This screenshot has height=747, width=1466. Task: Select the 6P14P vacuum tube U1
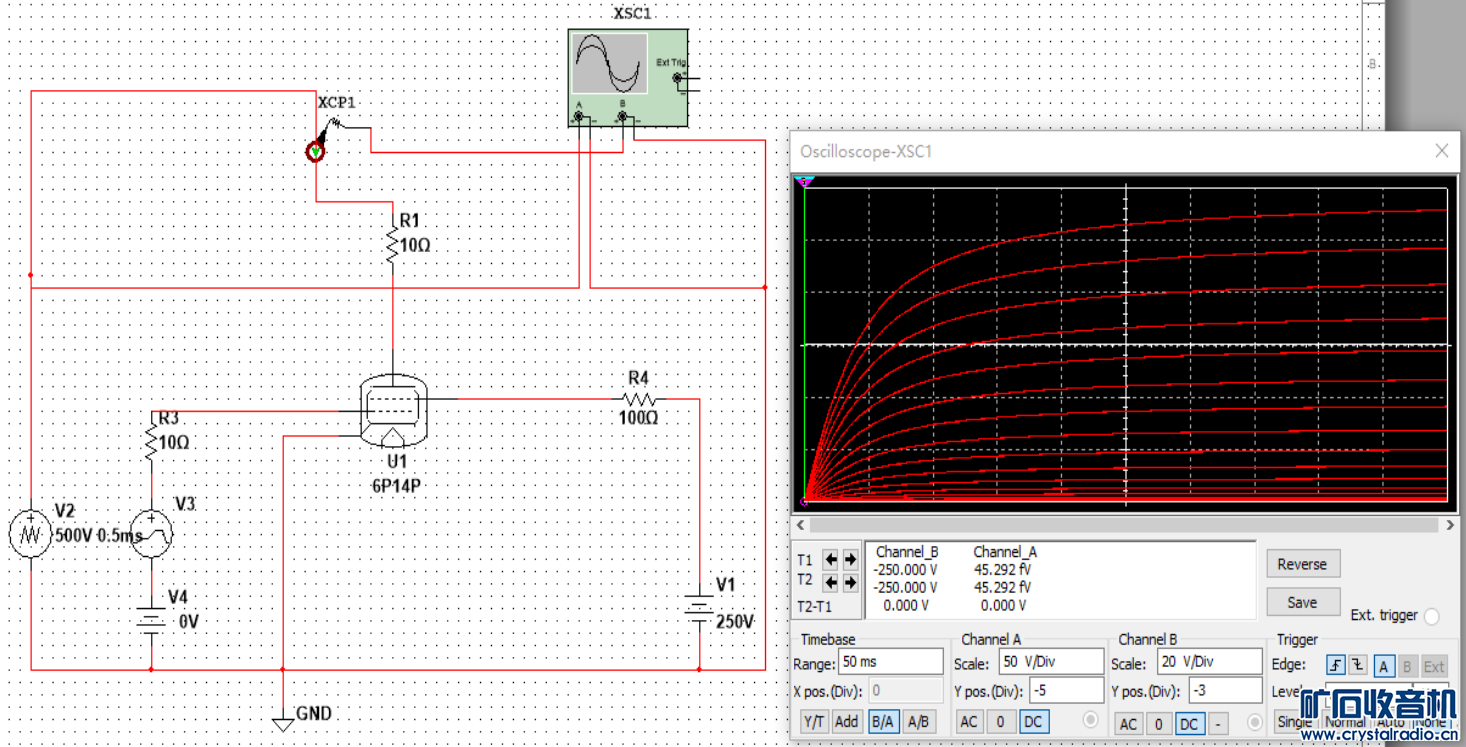tap(394, 409)
